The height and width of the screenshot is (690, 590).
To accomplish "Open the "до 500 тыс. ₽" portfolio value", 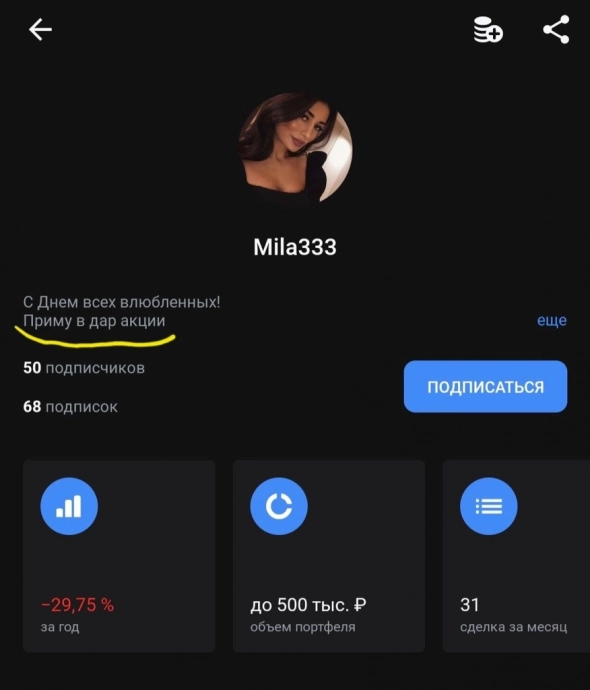I will tap(308, 605).
